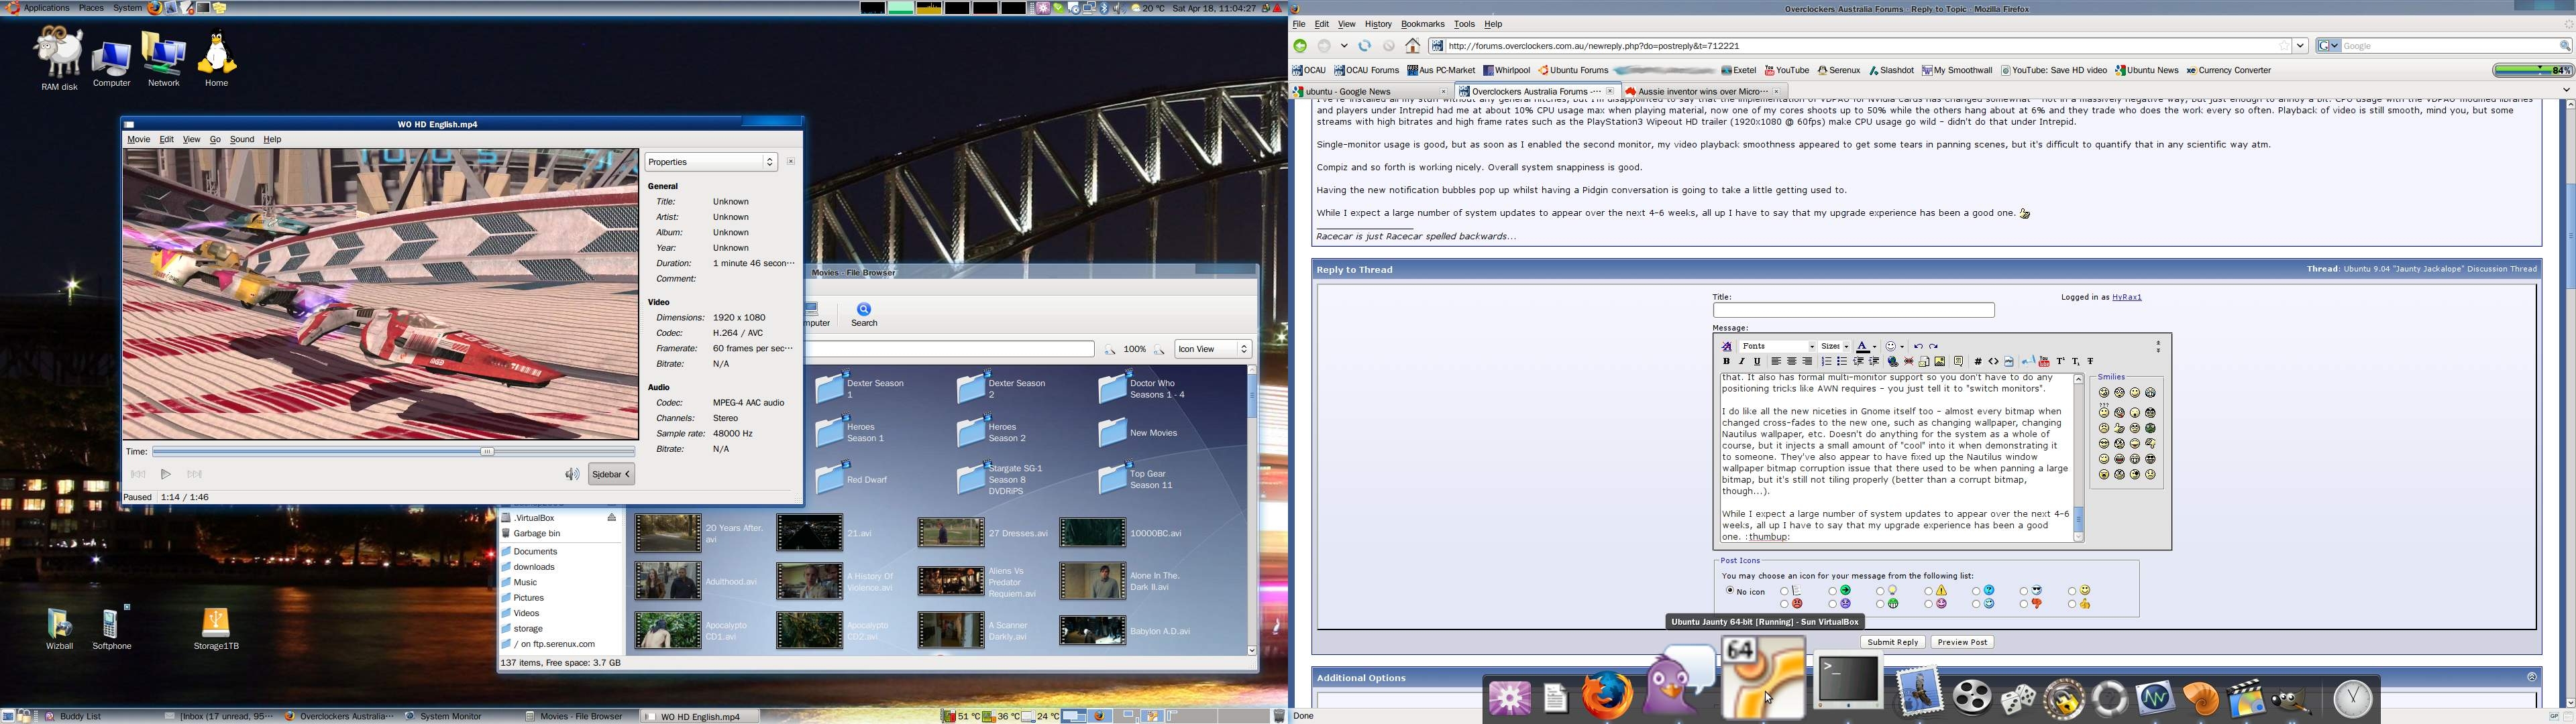Select the lightbulb post icon radio
Viewport: 2576px width, 724px height.
point(1880,592)
